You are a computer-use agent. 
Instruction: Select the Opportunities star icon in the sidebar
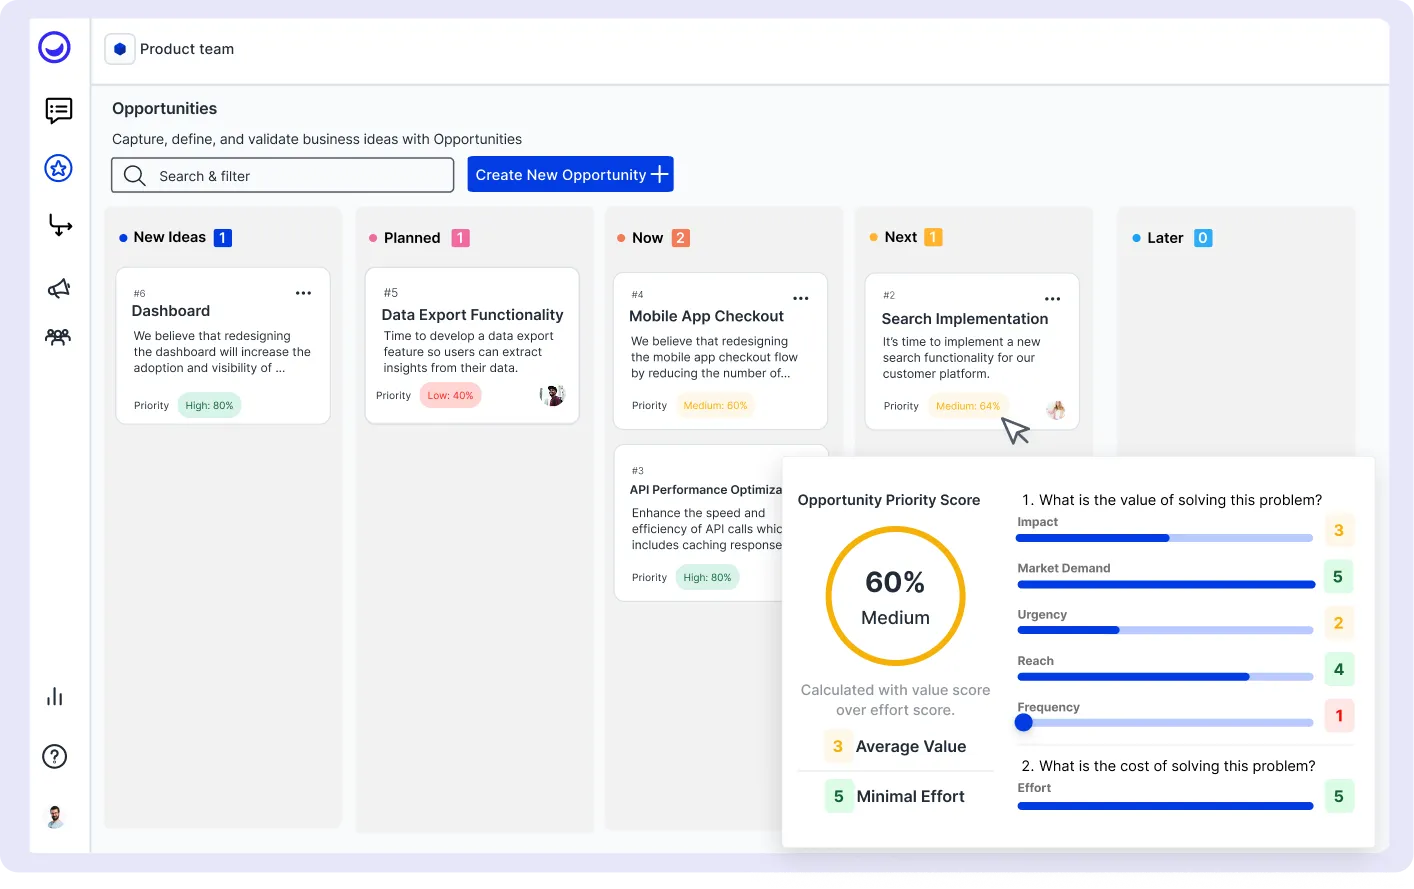(58, 169)
